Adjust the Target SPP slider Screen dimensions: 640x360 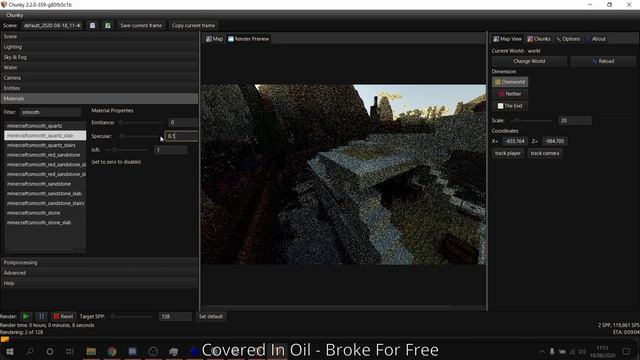(x=131, y=316)
